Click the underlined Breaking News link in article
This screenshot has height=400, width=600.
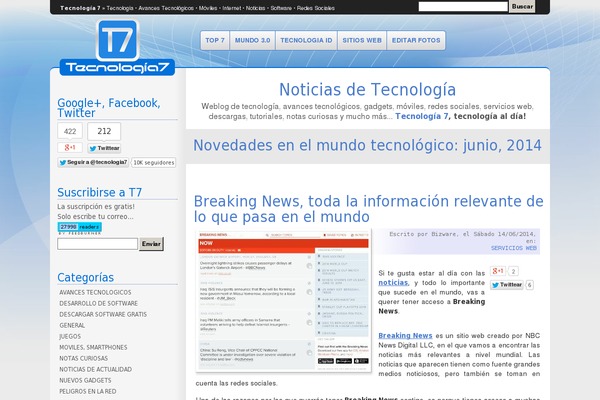click(405, 336)
